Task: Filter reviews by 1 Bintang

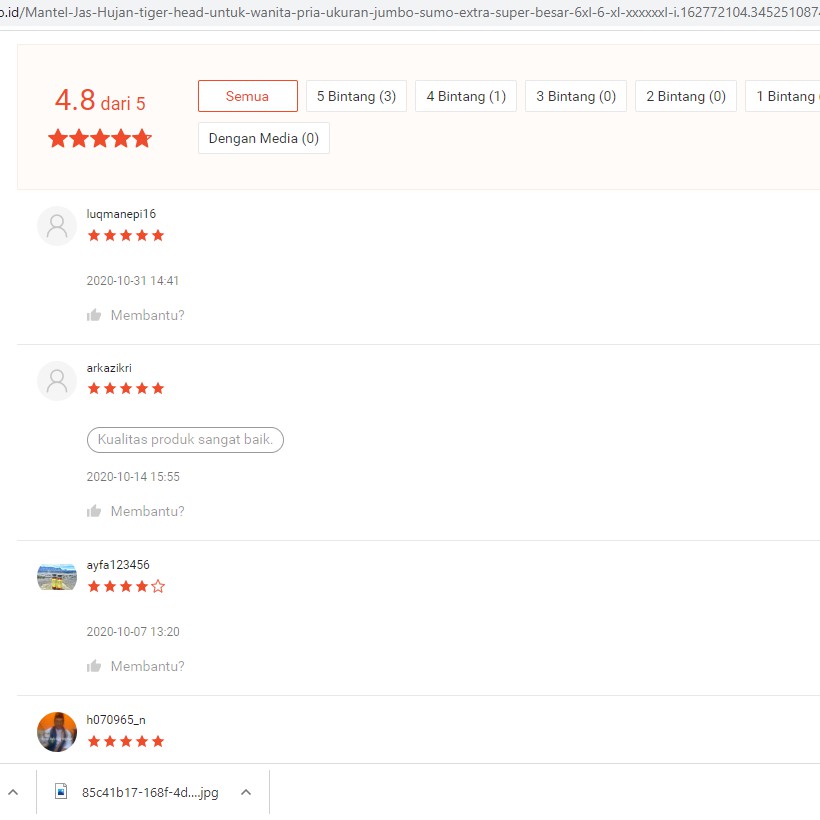Action: [783, 96]
